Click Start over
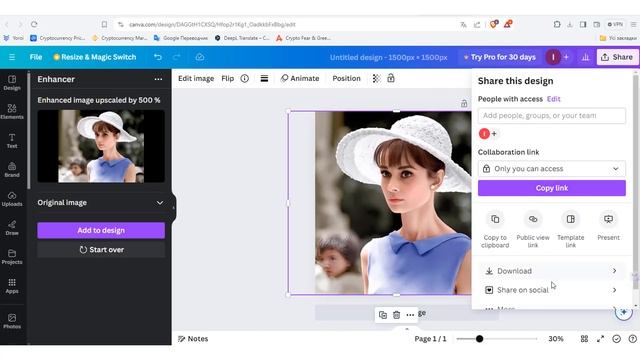Screen dimensions: 640x360 coord(101,249)
